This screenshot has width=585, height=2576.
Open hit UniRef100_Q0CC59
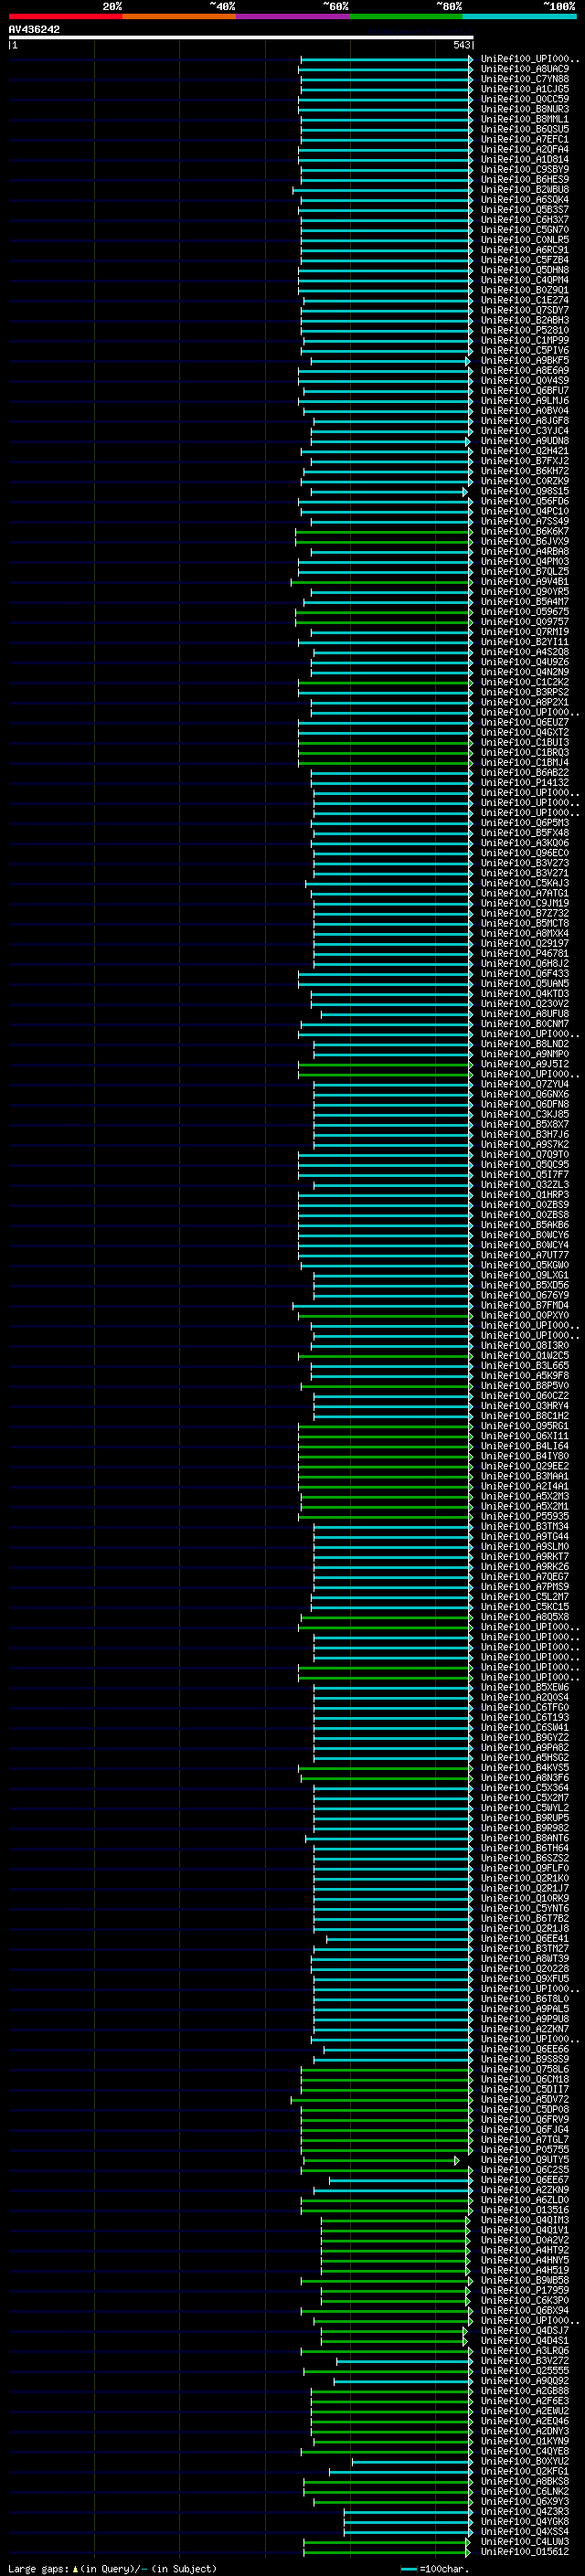tap(525, 99)
